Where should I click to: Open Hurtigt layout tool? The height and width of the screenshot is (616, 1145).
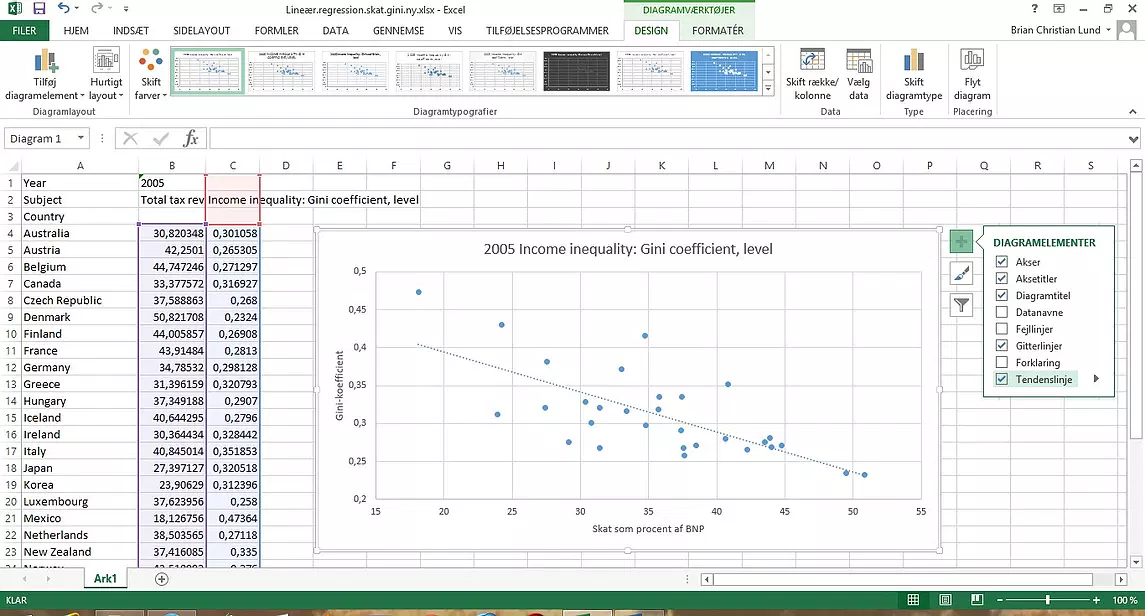click(106, 74)
